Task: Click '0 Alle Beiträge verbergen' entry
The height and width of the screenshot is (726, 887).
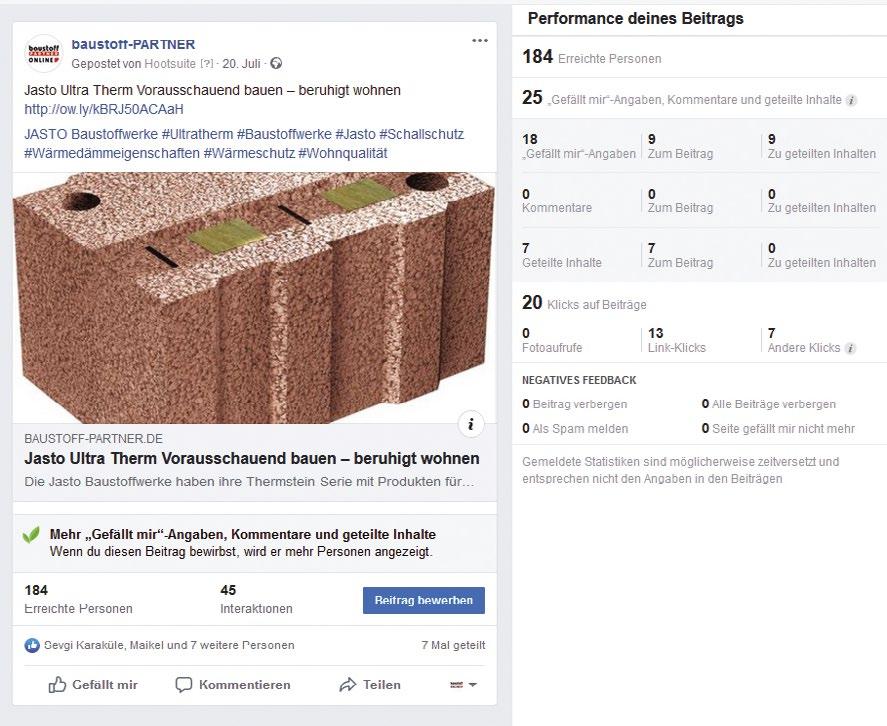Action: (x=769, y=404)
